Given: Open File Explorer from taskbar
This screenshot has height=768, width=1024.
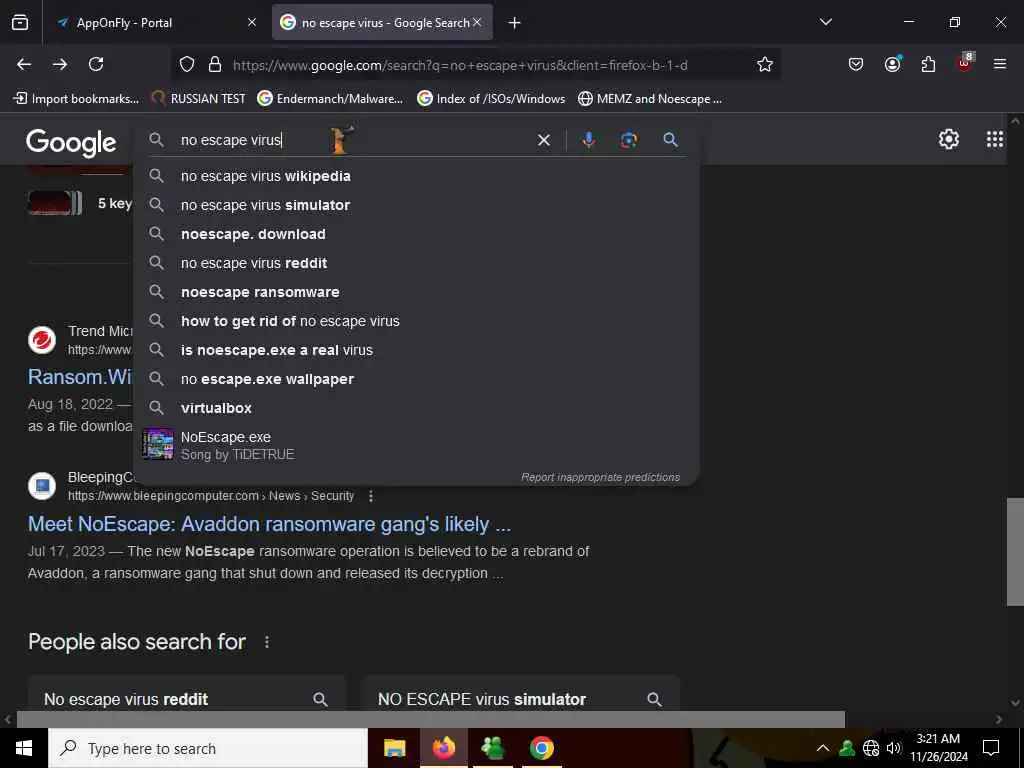Looking at the screenshot, I should 394,748.
